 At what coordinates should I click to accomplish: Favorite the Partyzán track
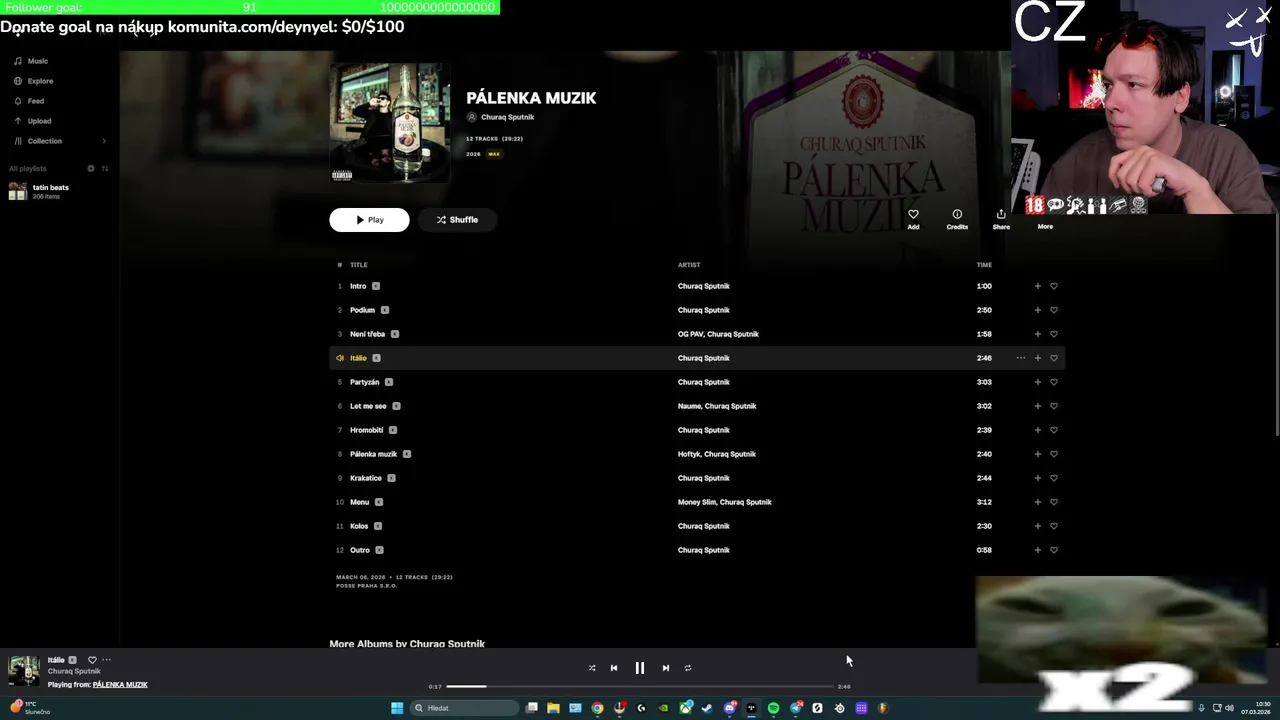coord(1053,382)
